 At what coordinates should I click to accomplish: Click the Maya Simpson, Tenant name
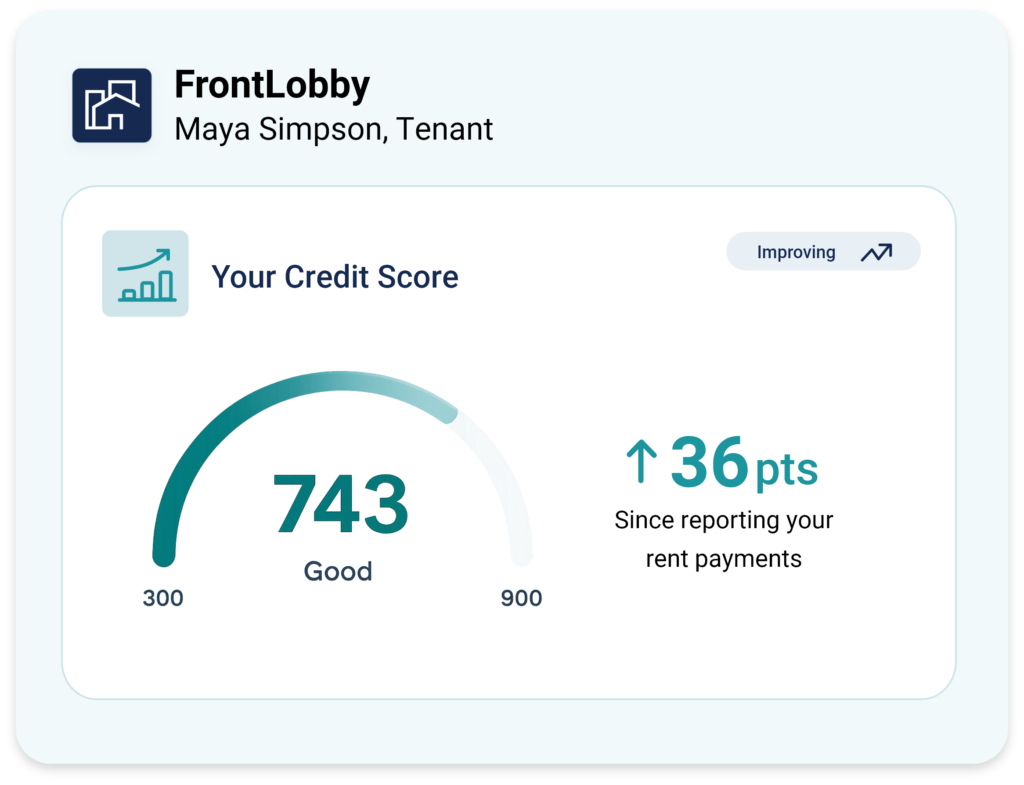coord(333,129)
